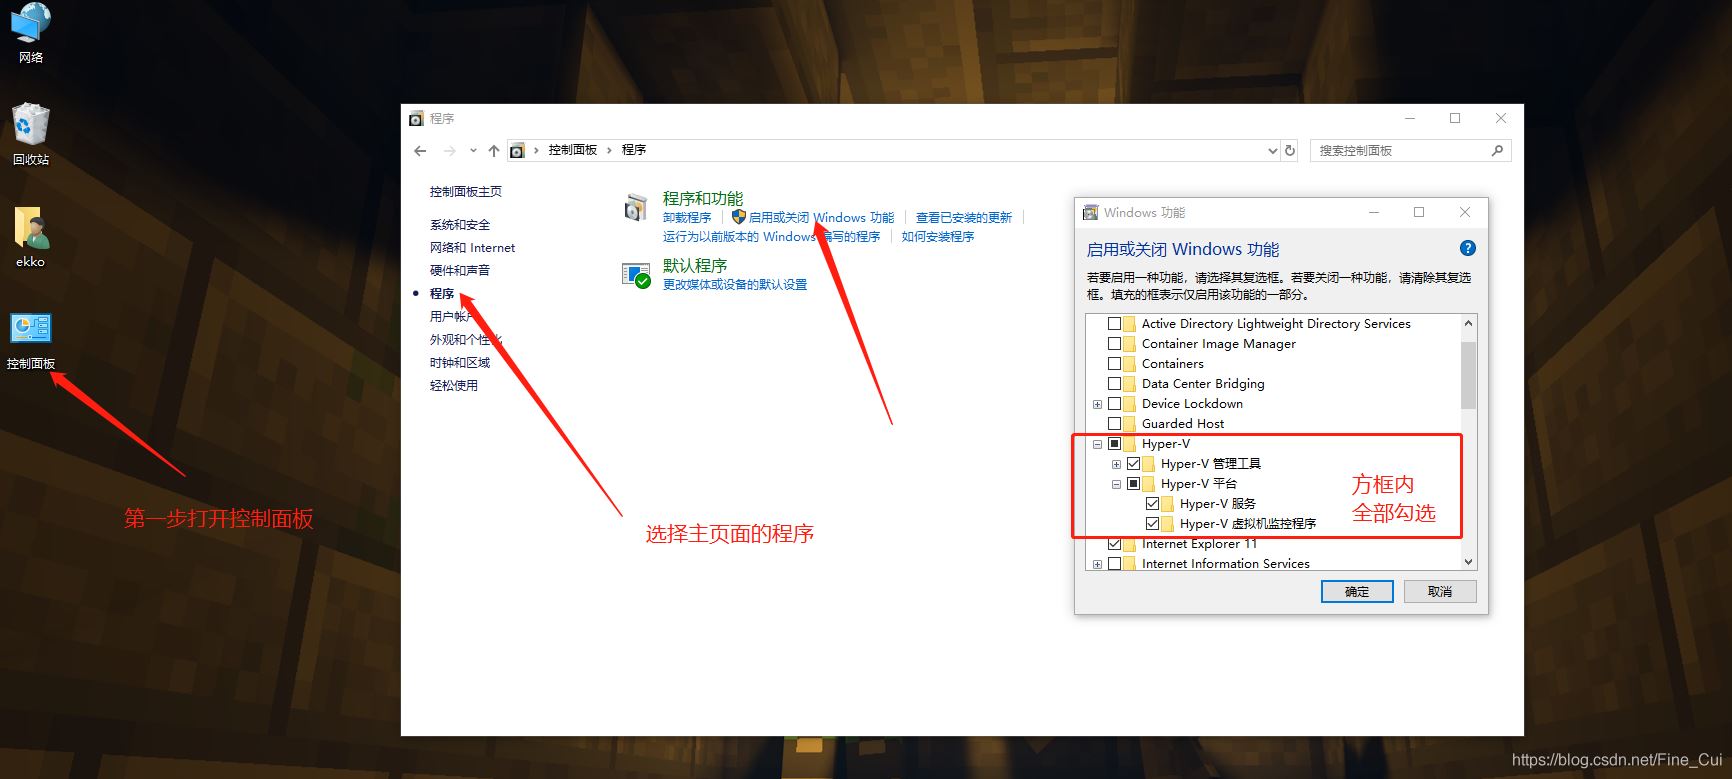
Task: Select 系统和安全 in the left sidebar
Action: pos(460,225)
